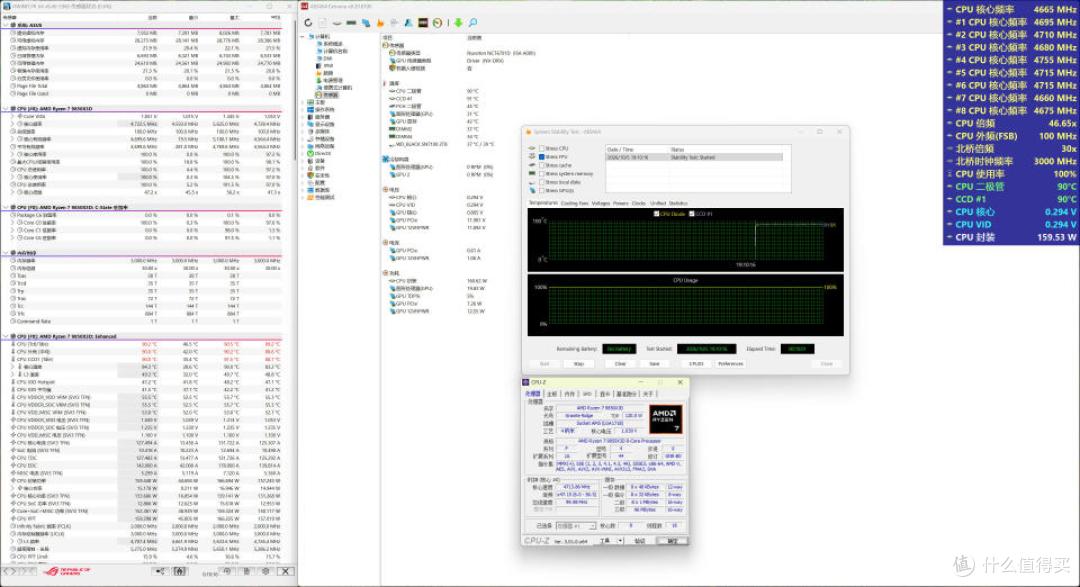Switch to the Cooling Fans tab
The height and width of the screenshot is (587, 1080).
574,204
